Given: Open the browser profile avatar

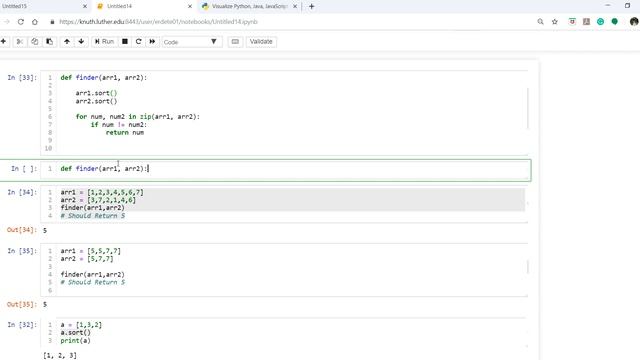Looking at the screenshot, I should (x=634, y=22).
